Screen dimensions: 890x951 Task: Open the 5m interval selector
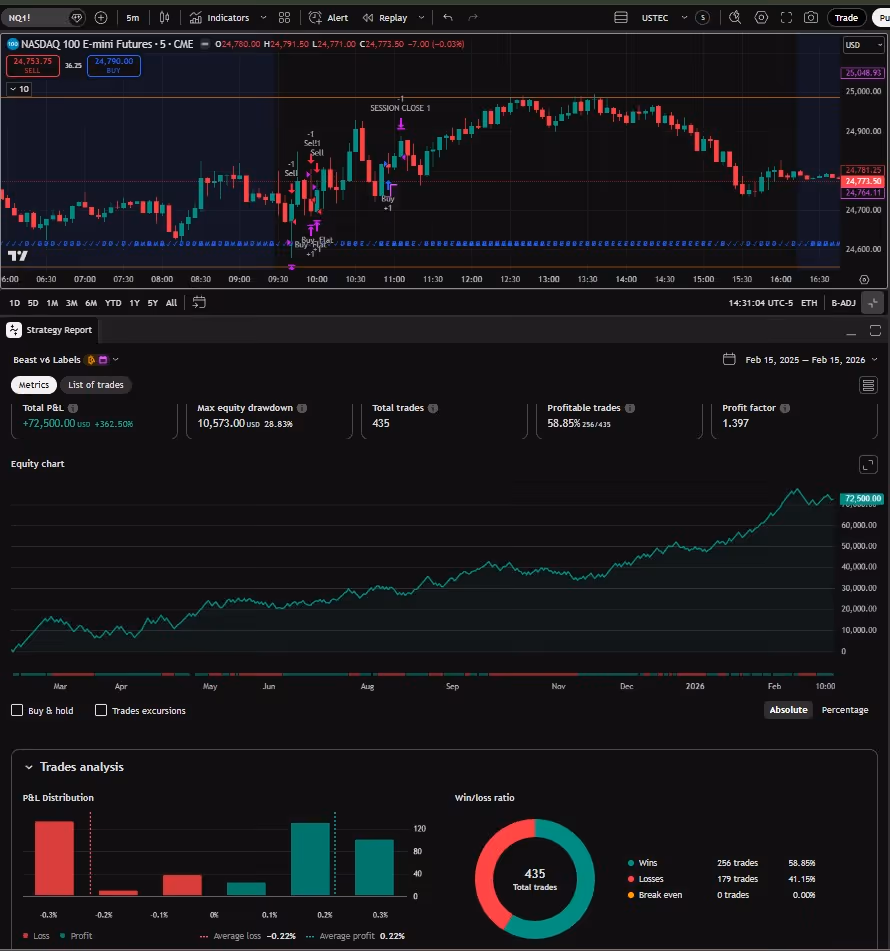(133, 18)
